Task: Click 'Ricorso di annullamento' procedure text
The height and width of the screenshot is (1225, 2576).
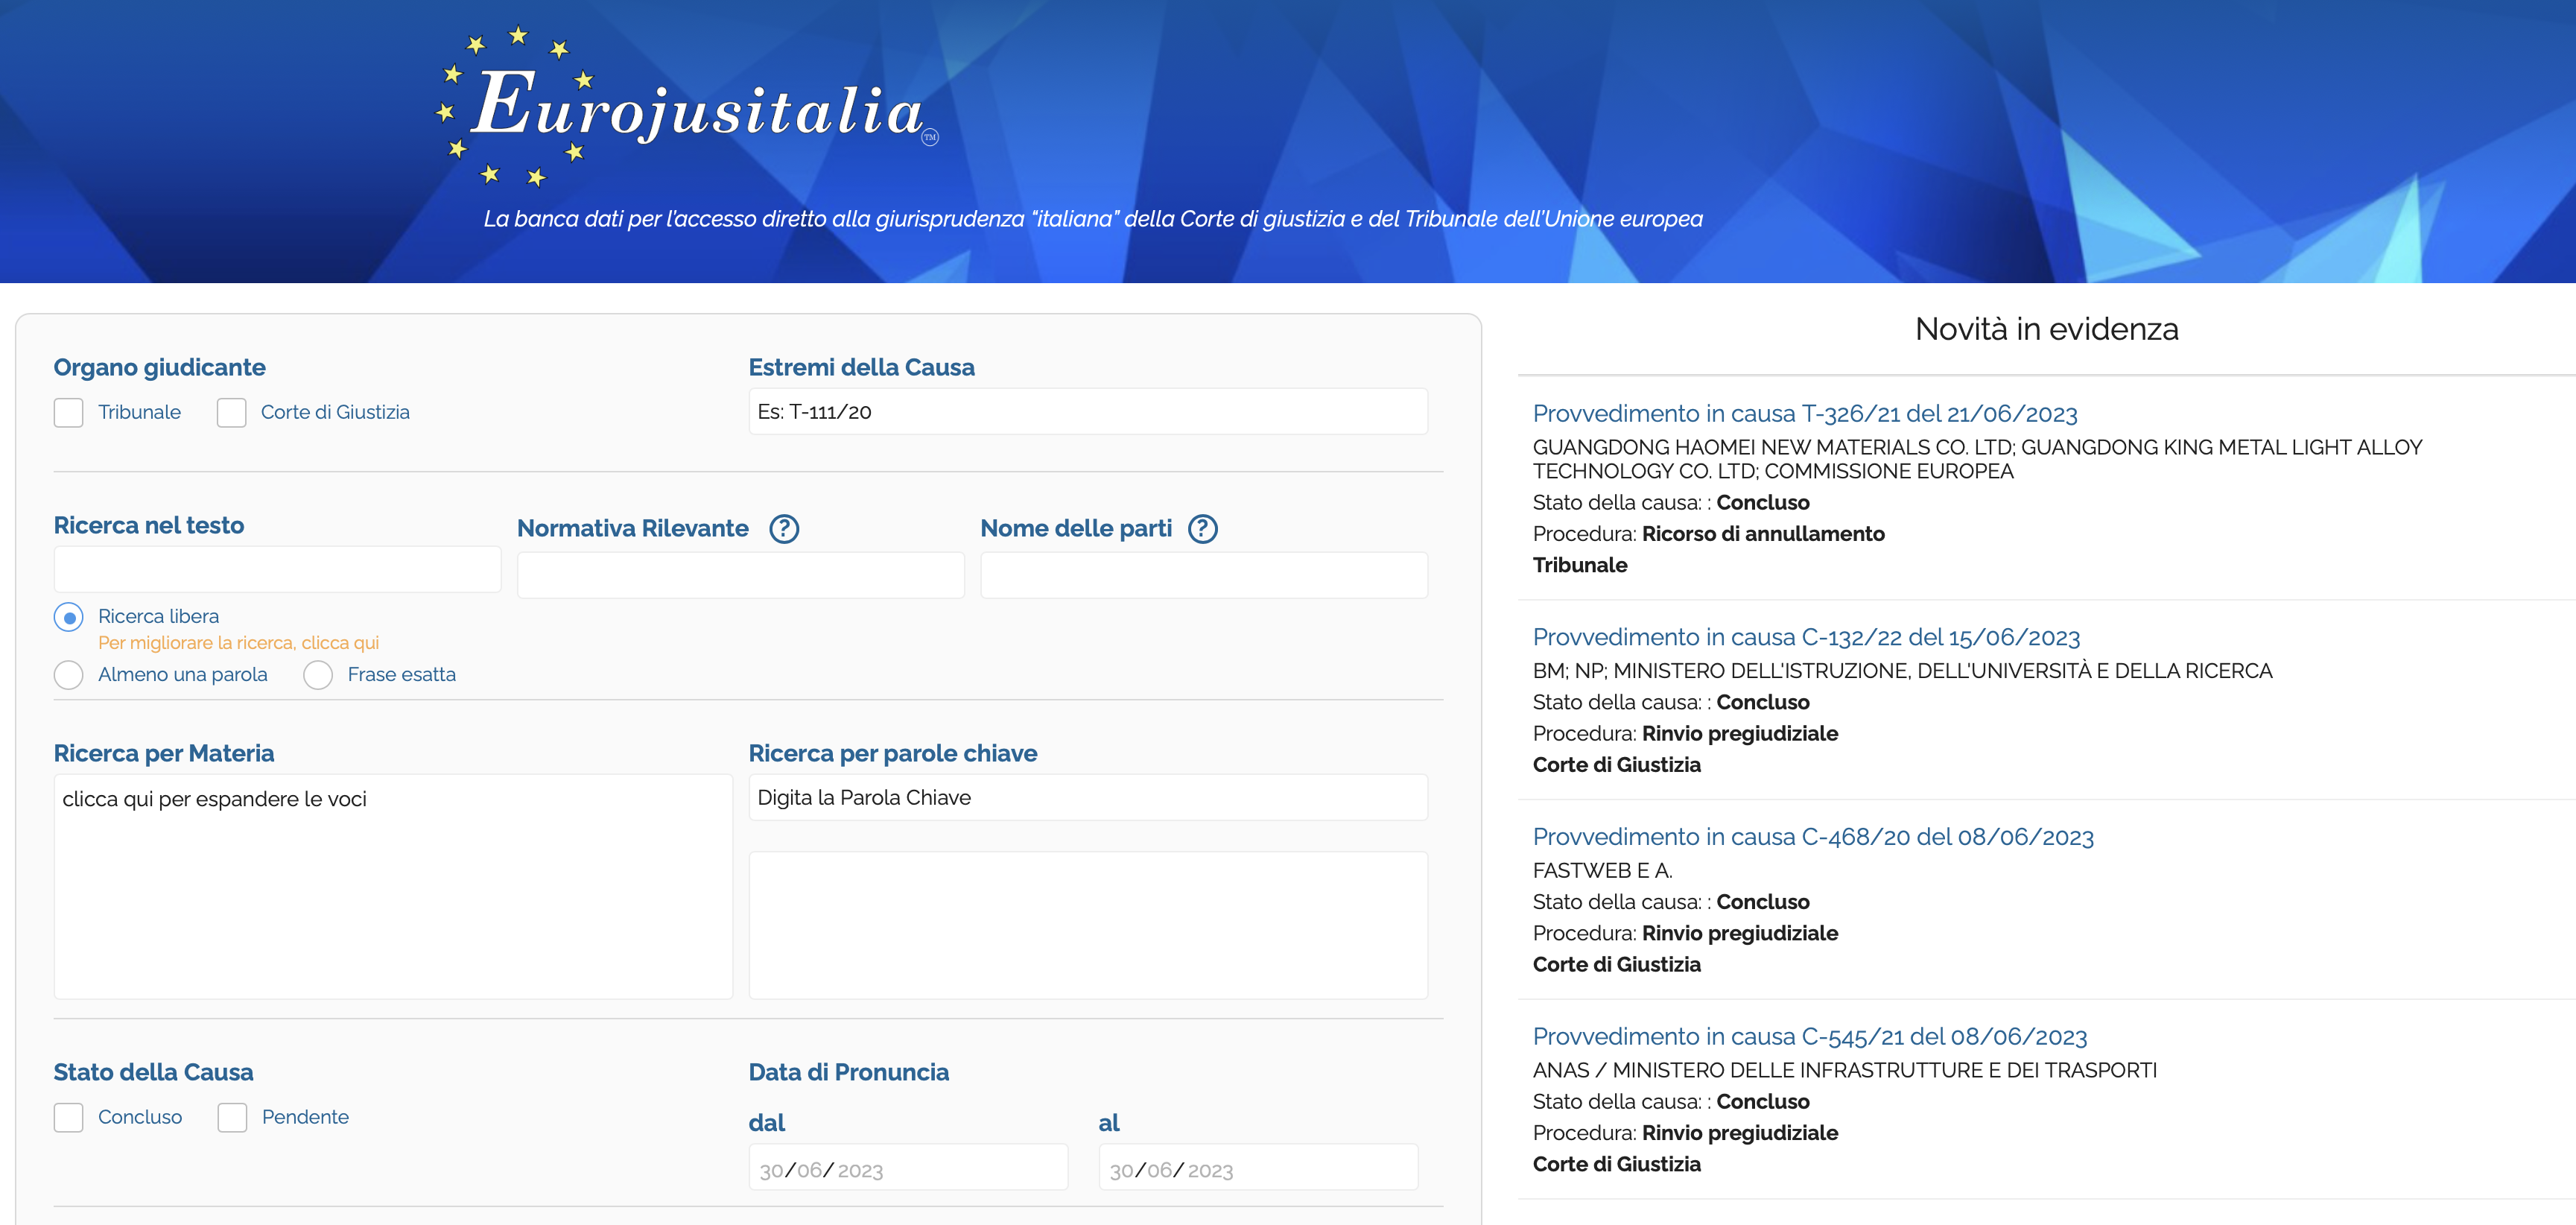Action: [x=1763, y=534]
